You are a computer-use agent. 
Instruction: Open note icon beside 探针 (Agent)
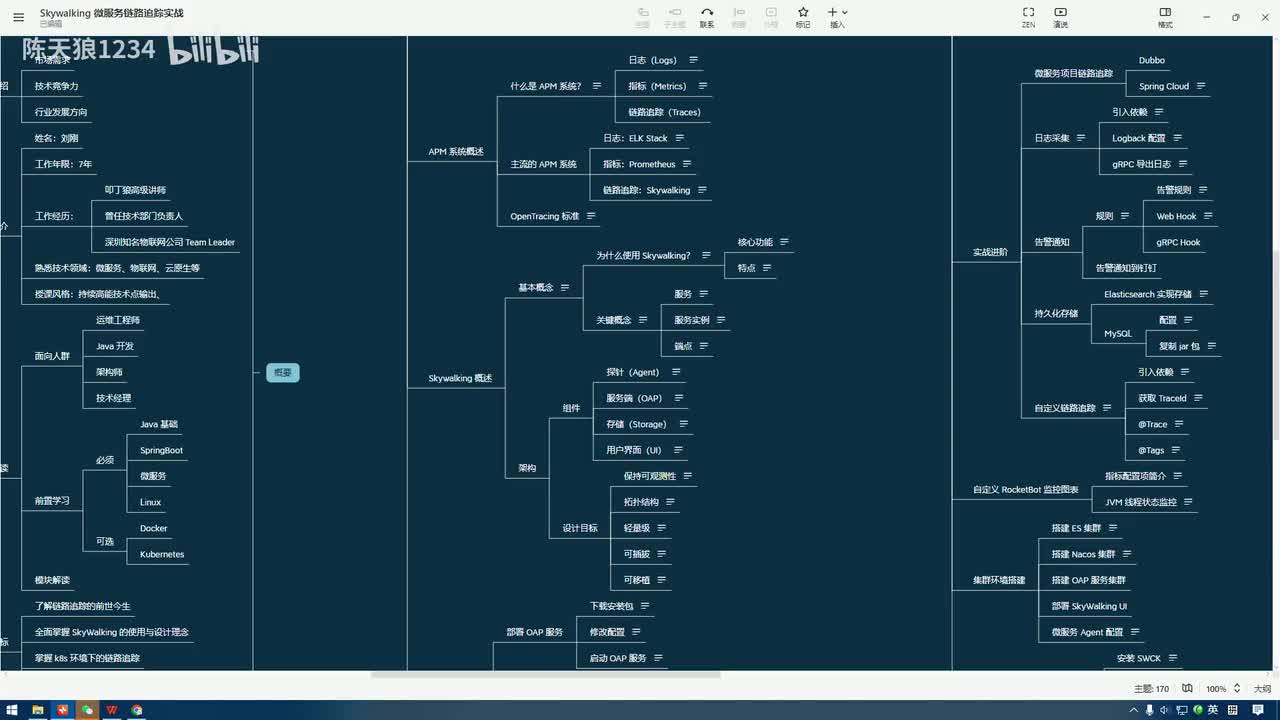click(x=676, y=372)
